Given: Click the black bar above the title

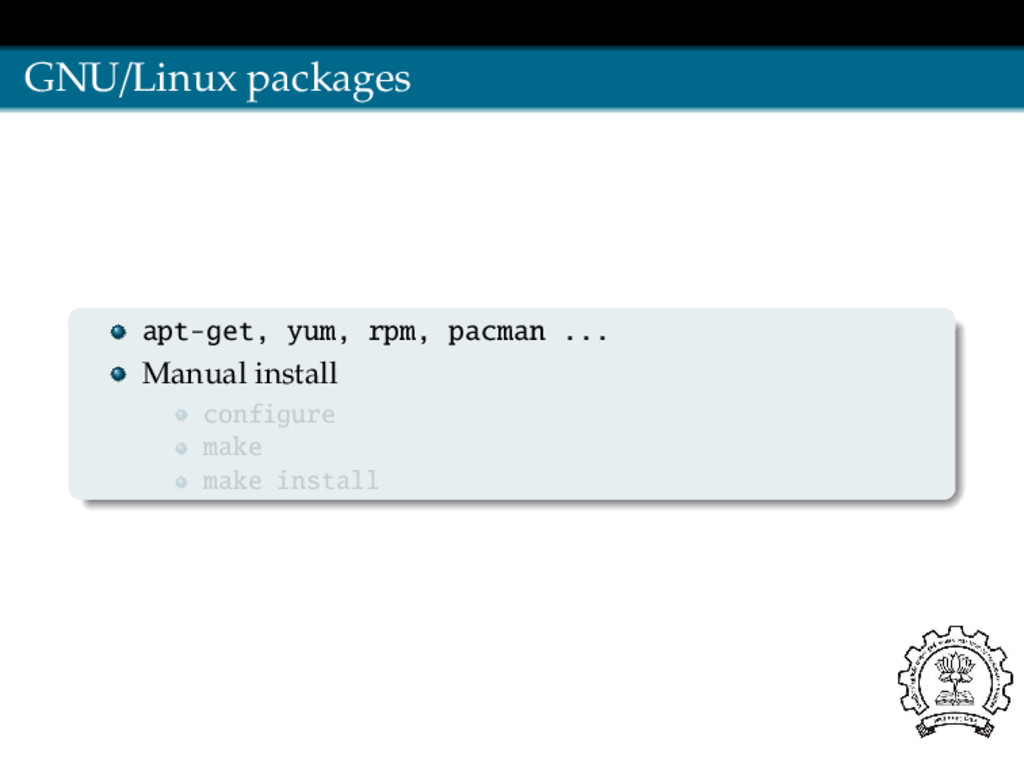Looking at the screenshot, I should click(x=512, y=23).
